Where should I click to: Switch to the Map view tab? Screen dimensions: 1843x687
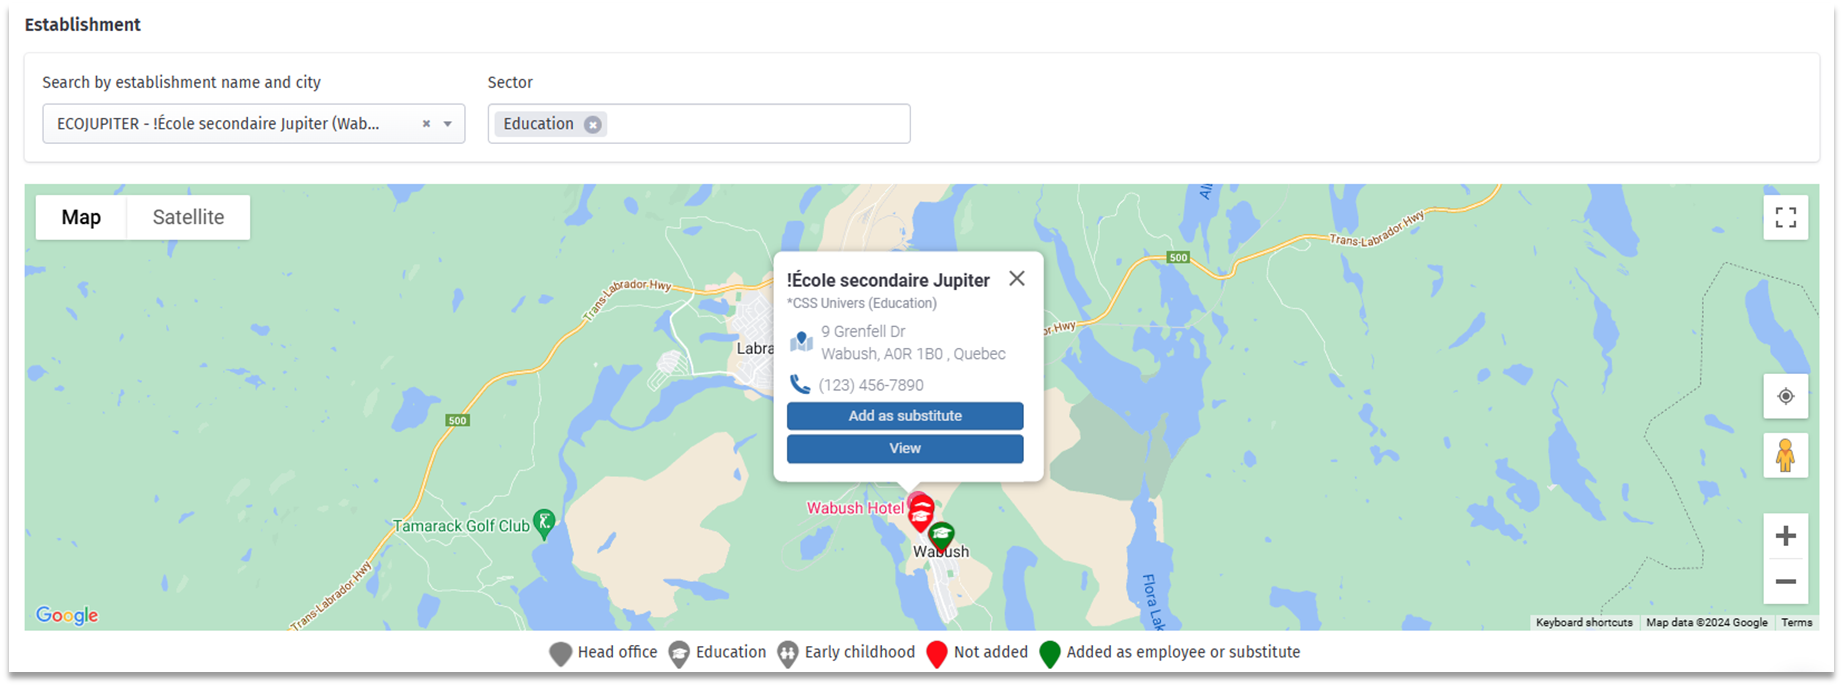coord(81,217)
